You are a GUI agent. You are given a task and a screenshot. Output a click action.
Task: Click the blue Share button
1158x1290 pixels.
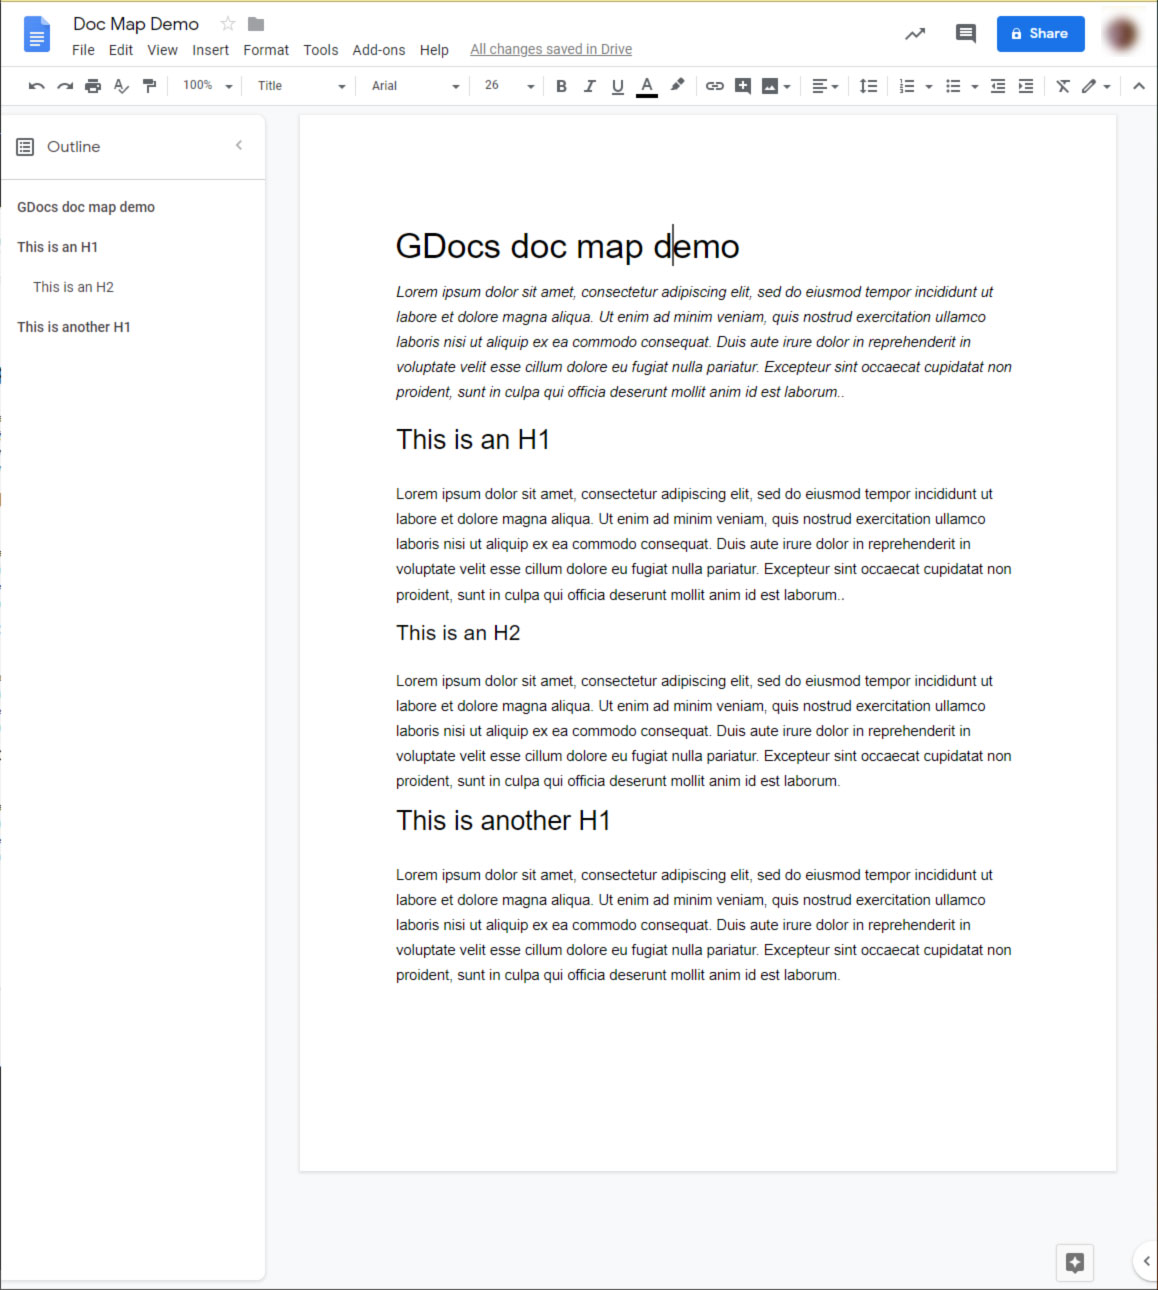coord(1040,34)
